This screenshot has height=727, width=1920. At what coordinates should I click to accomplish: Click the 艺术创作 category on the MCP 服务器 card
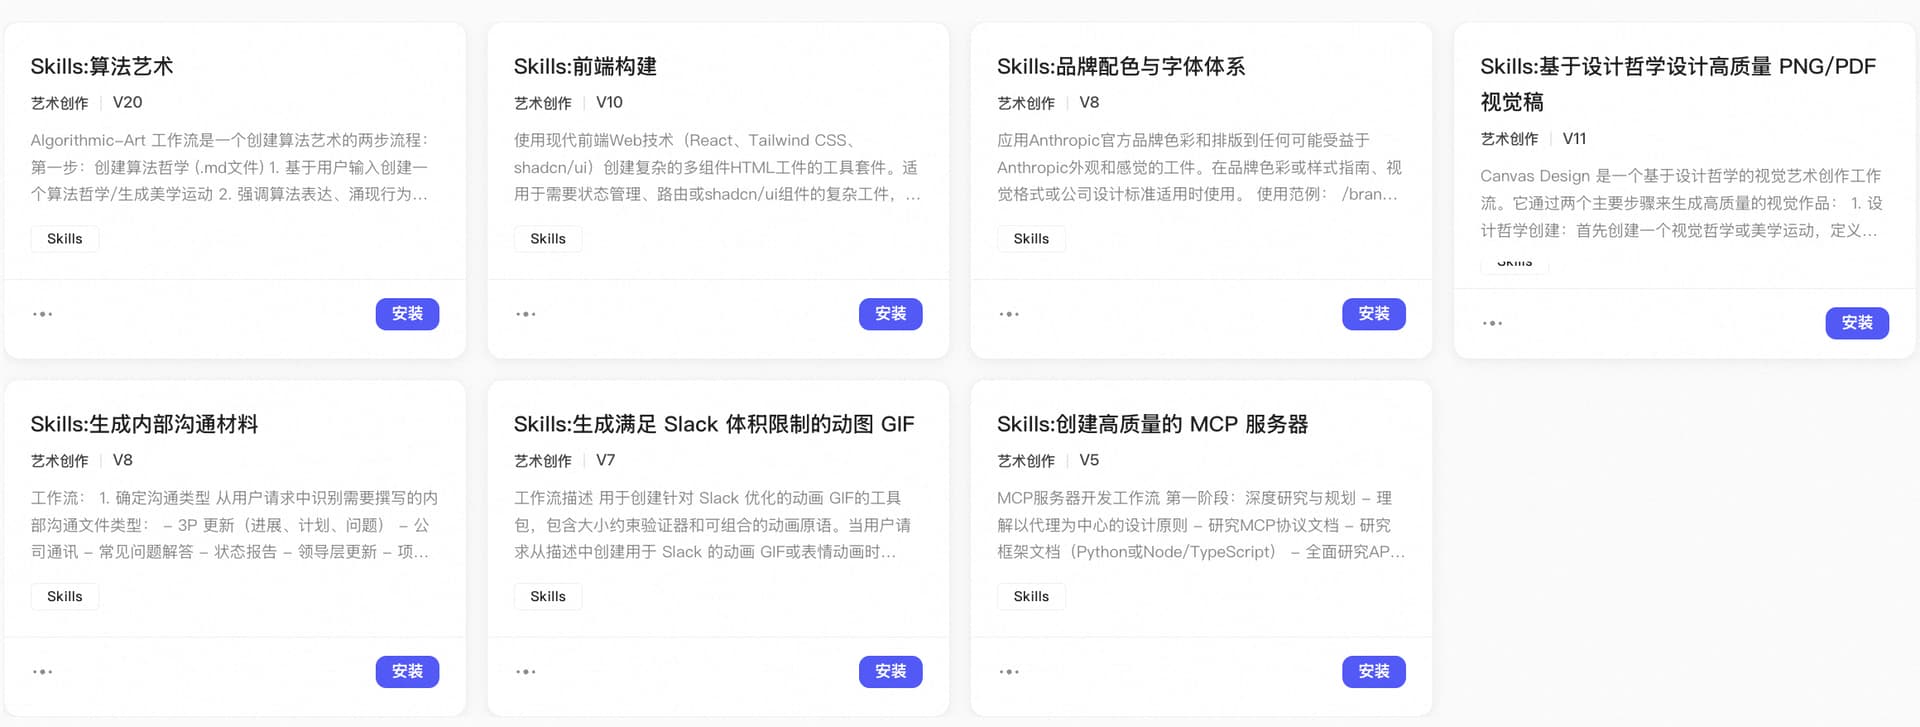1025,461
